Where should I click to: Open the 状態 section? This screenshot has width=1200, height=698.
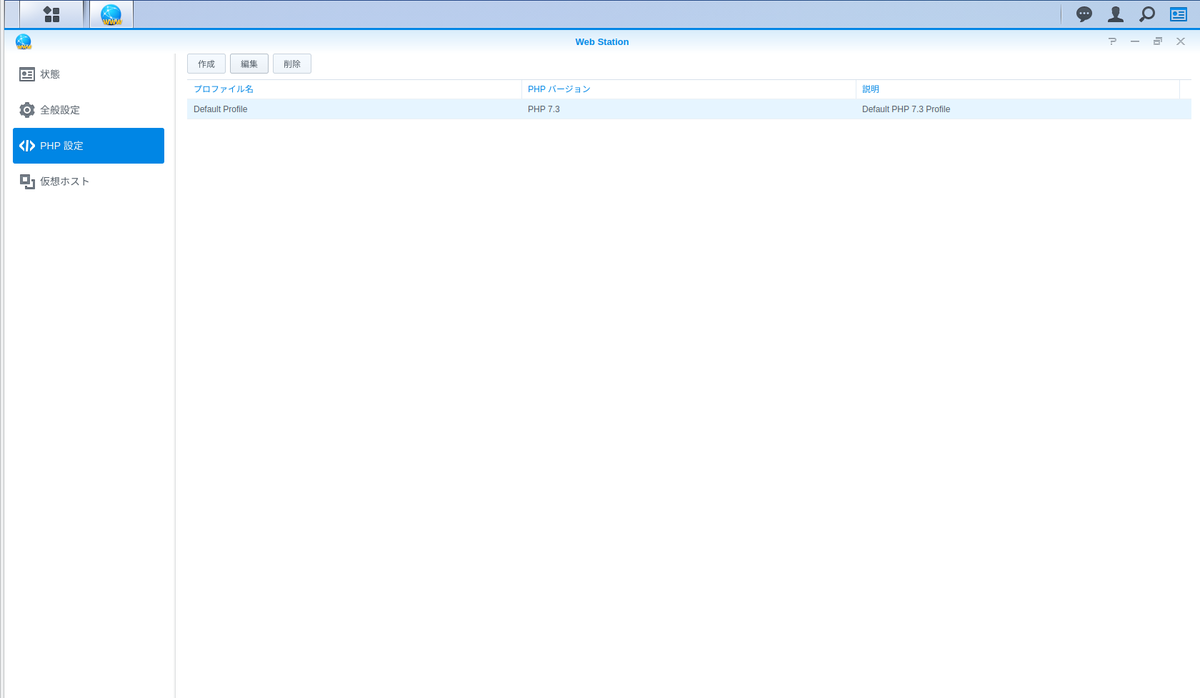point(88,74)
